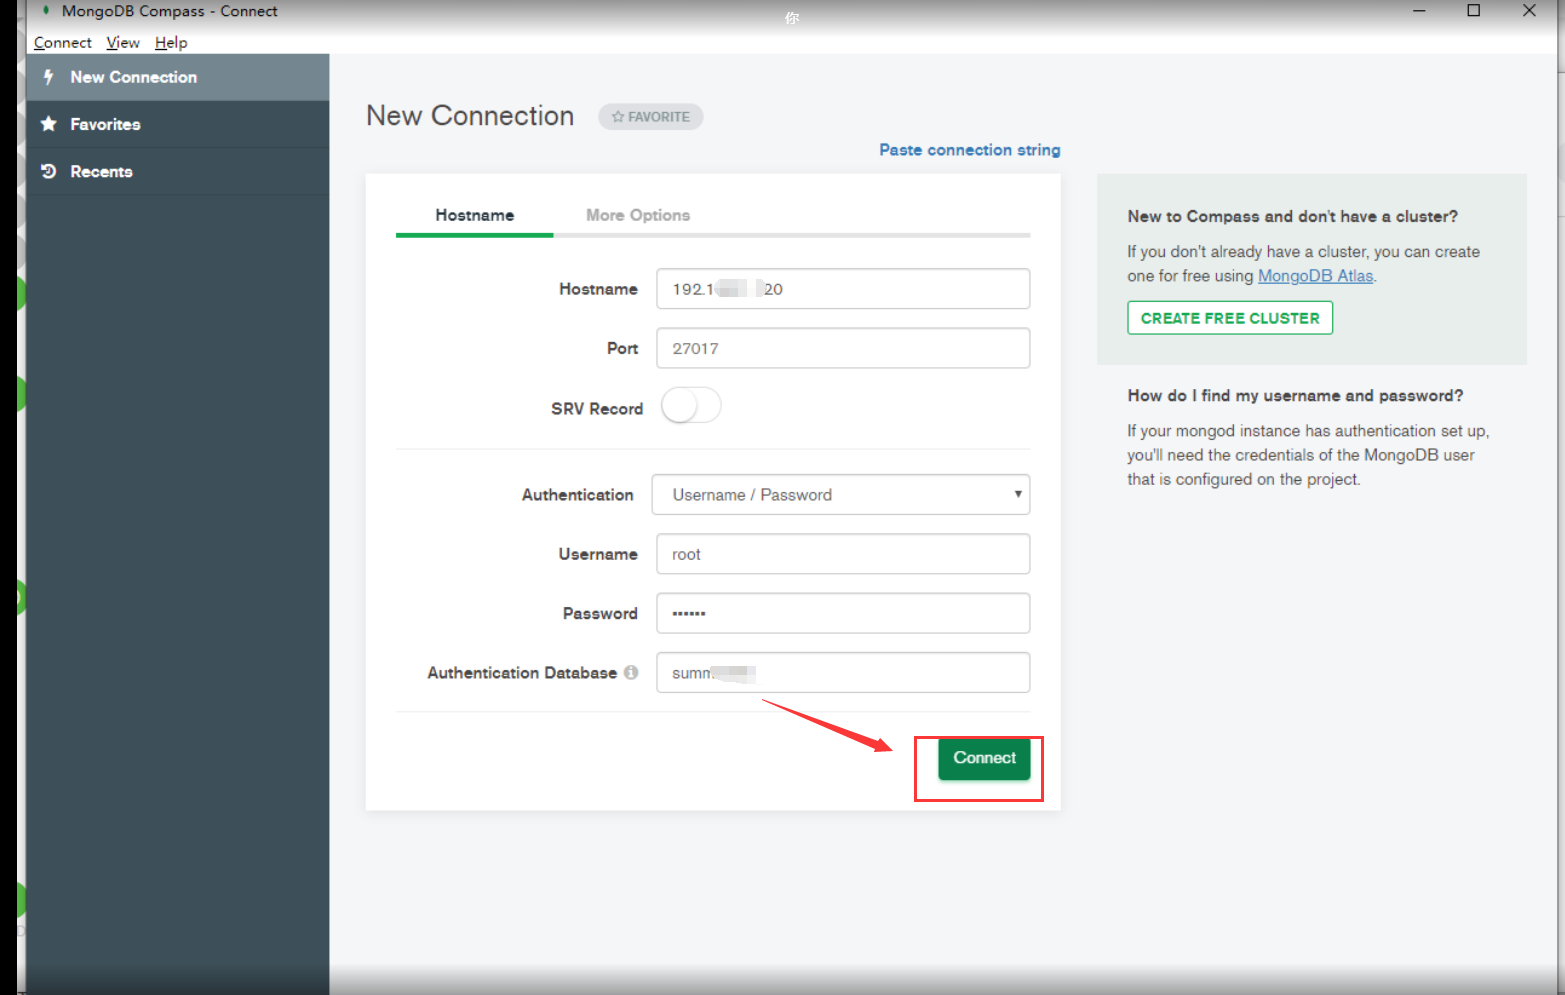Select New Connection in the sidebar
Image resolution: width=1565 pixels, height=995 pixels.
click(178, 77)
